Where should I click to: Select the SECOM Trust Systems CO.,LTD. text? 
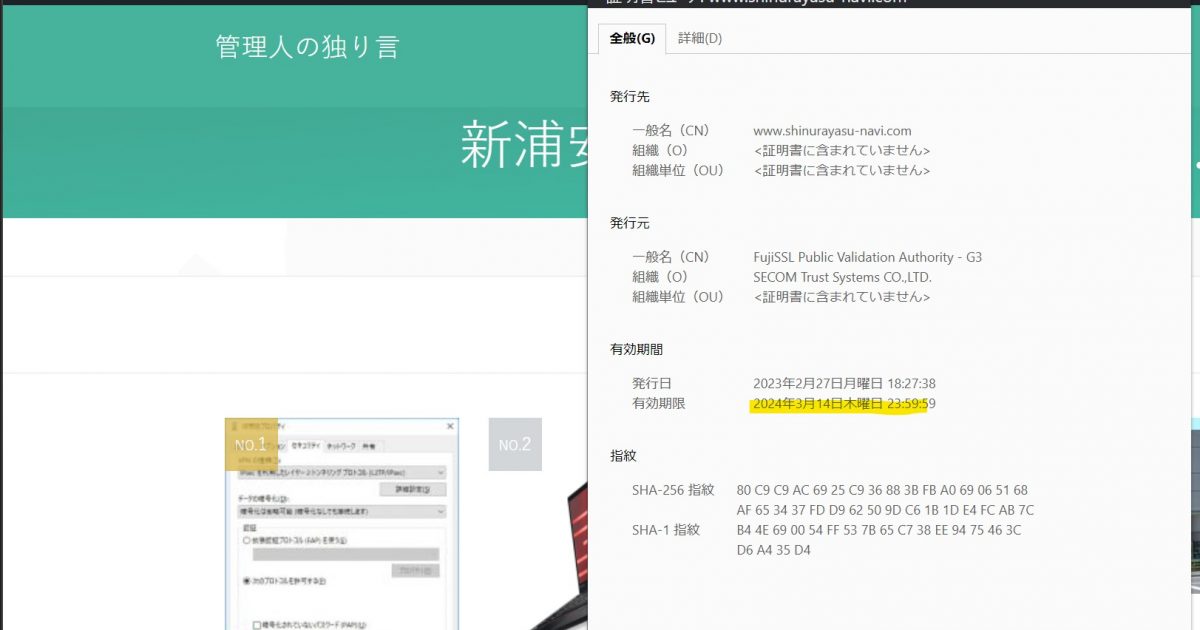pyautogui.click(x=842, y=277)
